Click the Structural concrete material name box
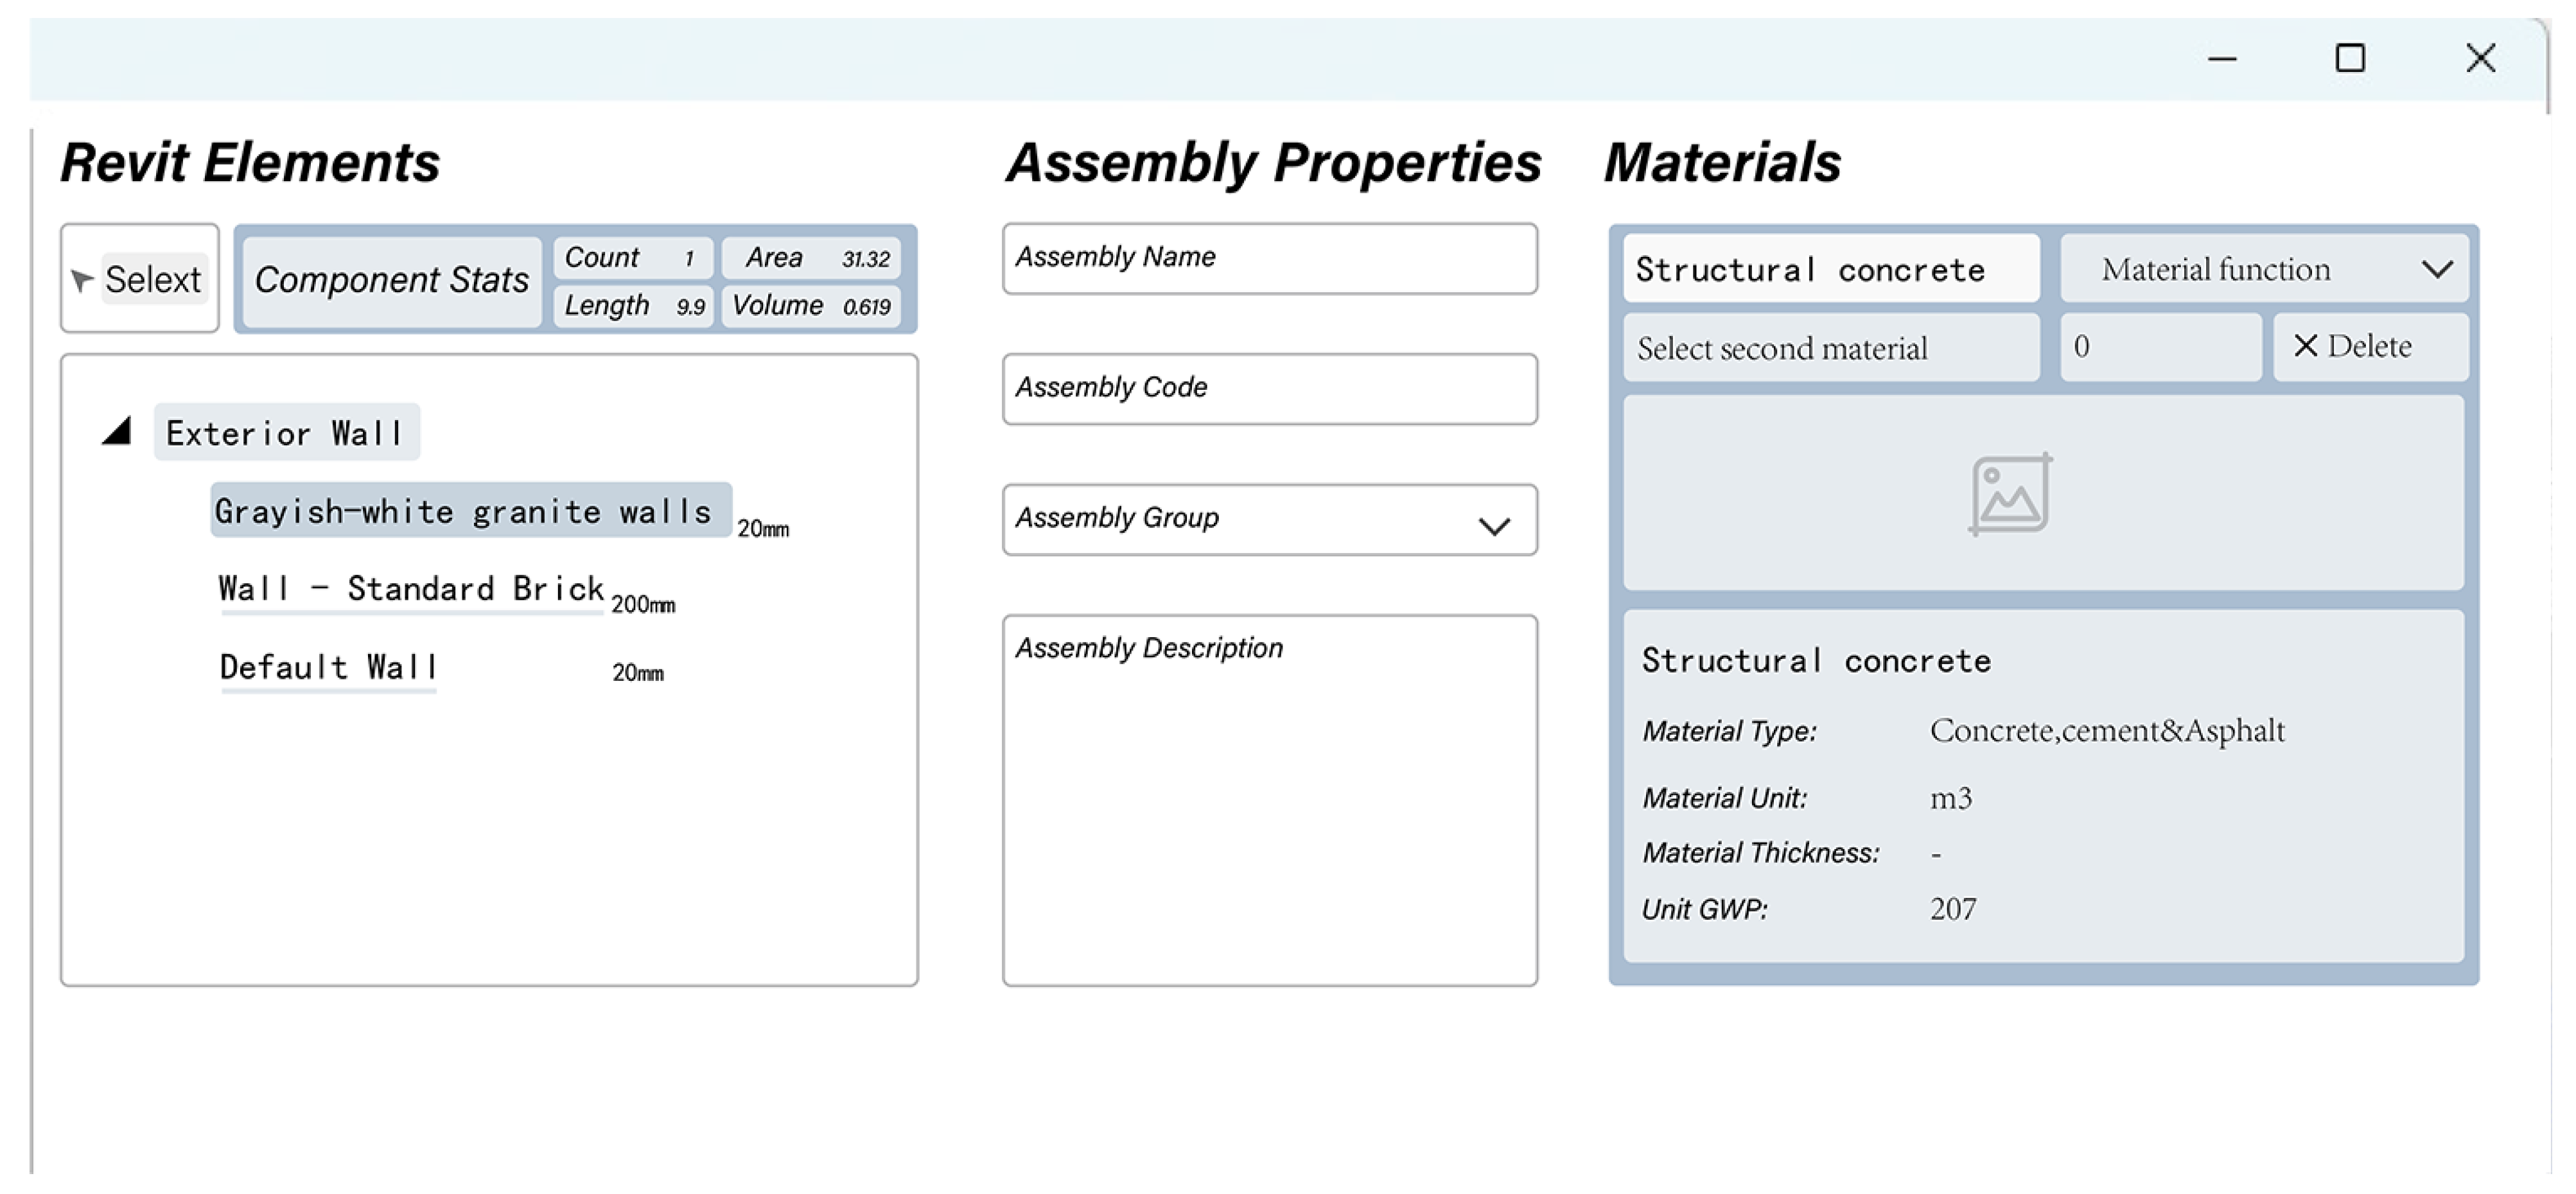Screen dimensions: 2576x1194 point(1830,270)
